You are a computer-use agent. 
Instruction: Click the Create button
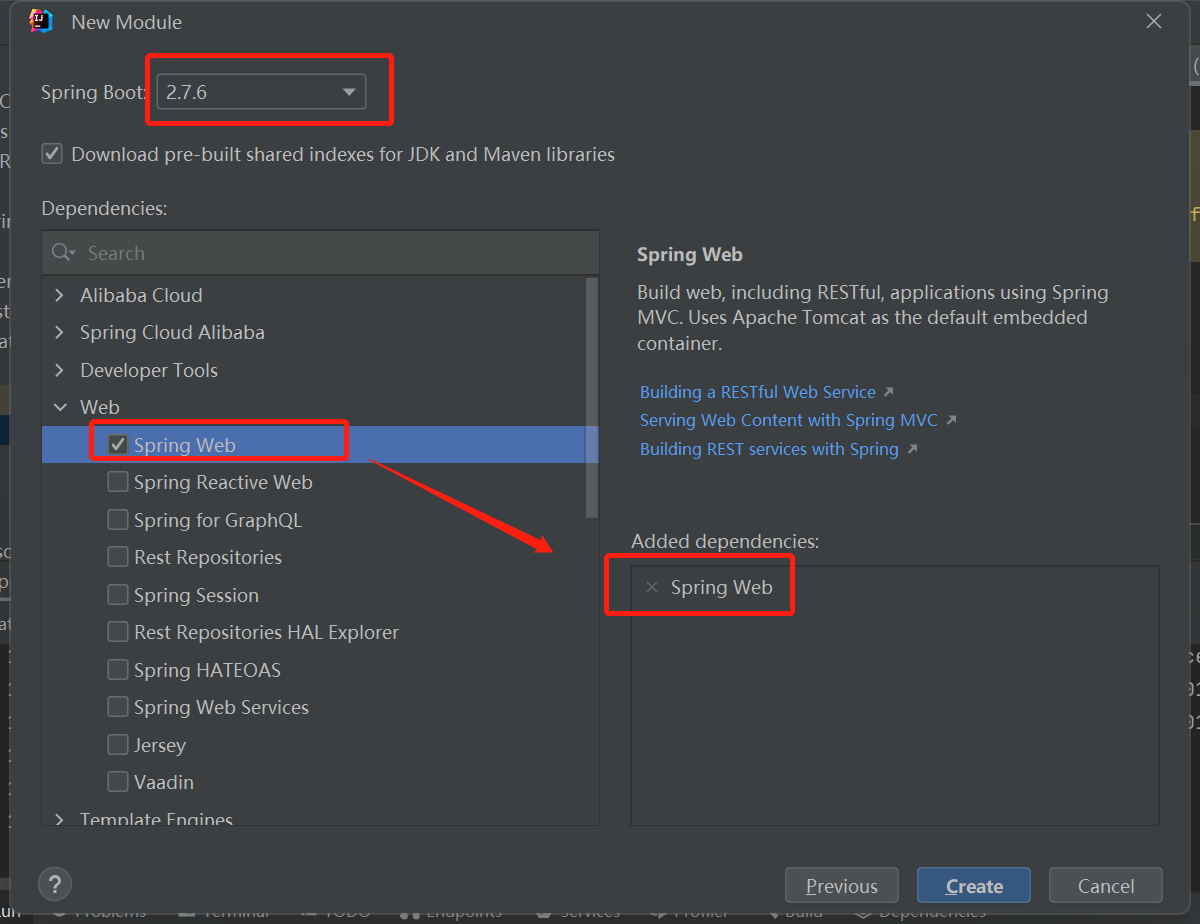click(x=974, y=886)
